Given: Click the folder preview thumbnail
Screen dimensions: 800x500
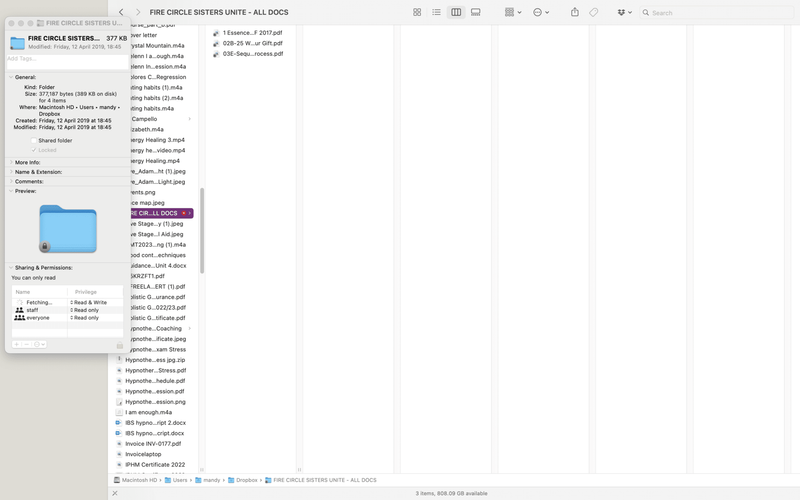Looking at the screenshot, I should [x=68, y=229].
